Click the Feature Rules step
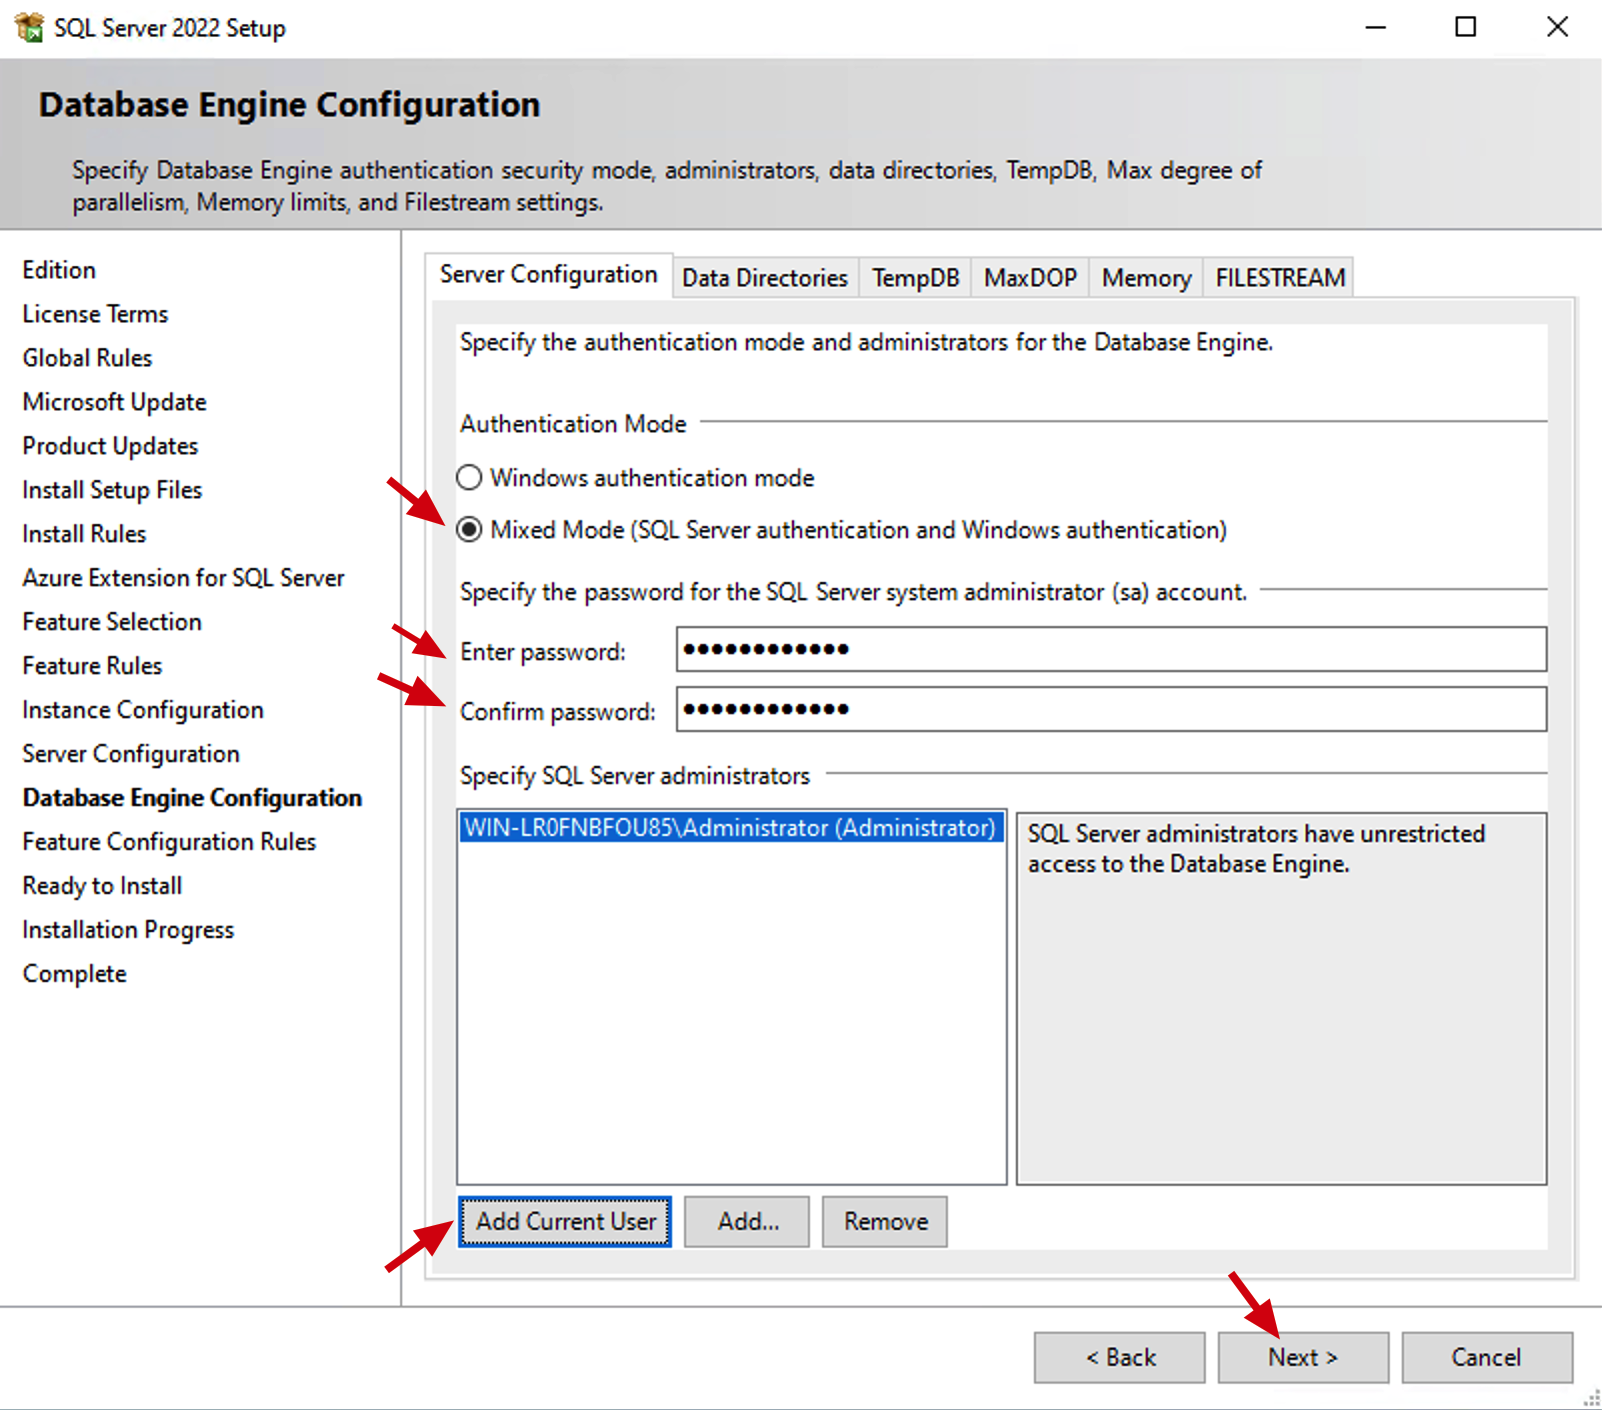This screenshot has width=1602, height=1410. coord(93,666)
